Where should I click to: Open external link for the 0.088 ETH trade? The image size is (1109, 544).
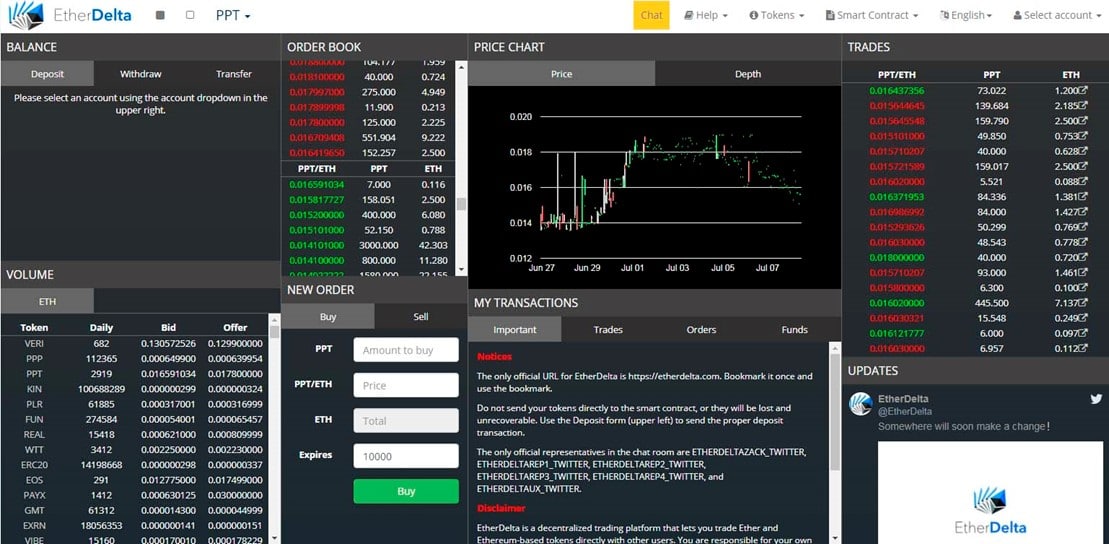pos(1084,182)
